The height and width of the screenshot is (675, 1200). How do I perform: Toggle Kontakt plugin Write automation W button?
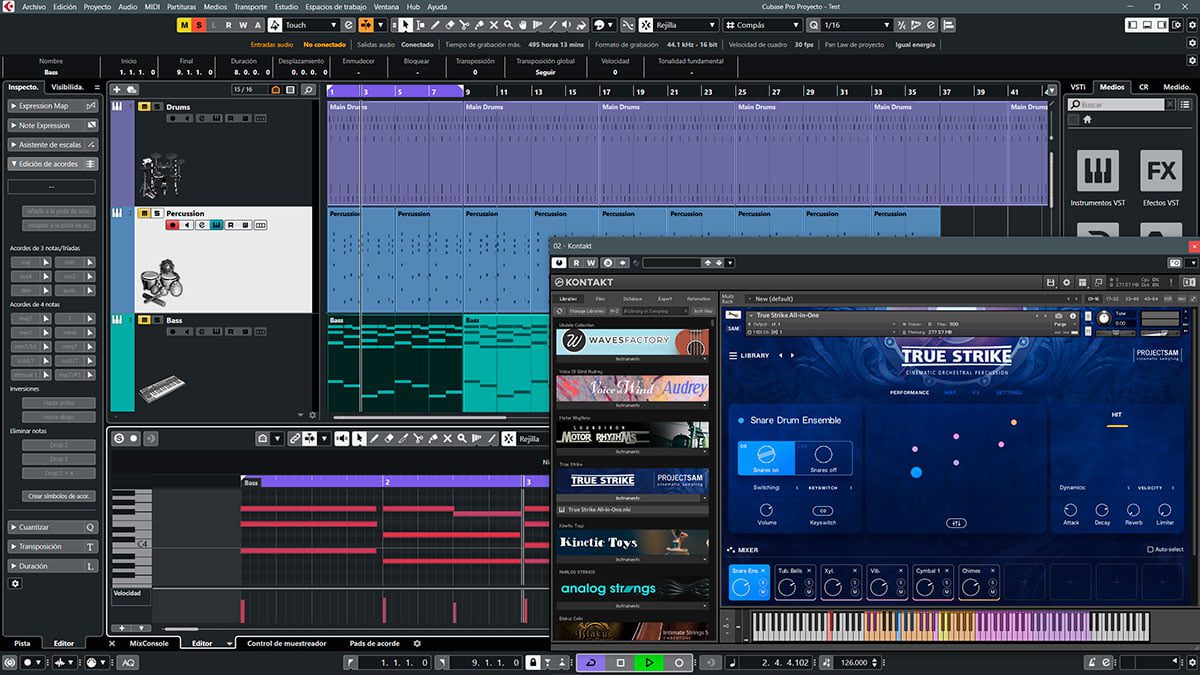592,262
